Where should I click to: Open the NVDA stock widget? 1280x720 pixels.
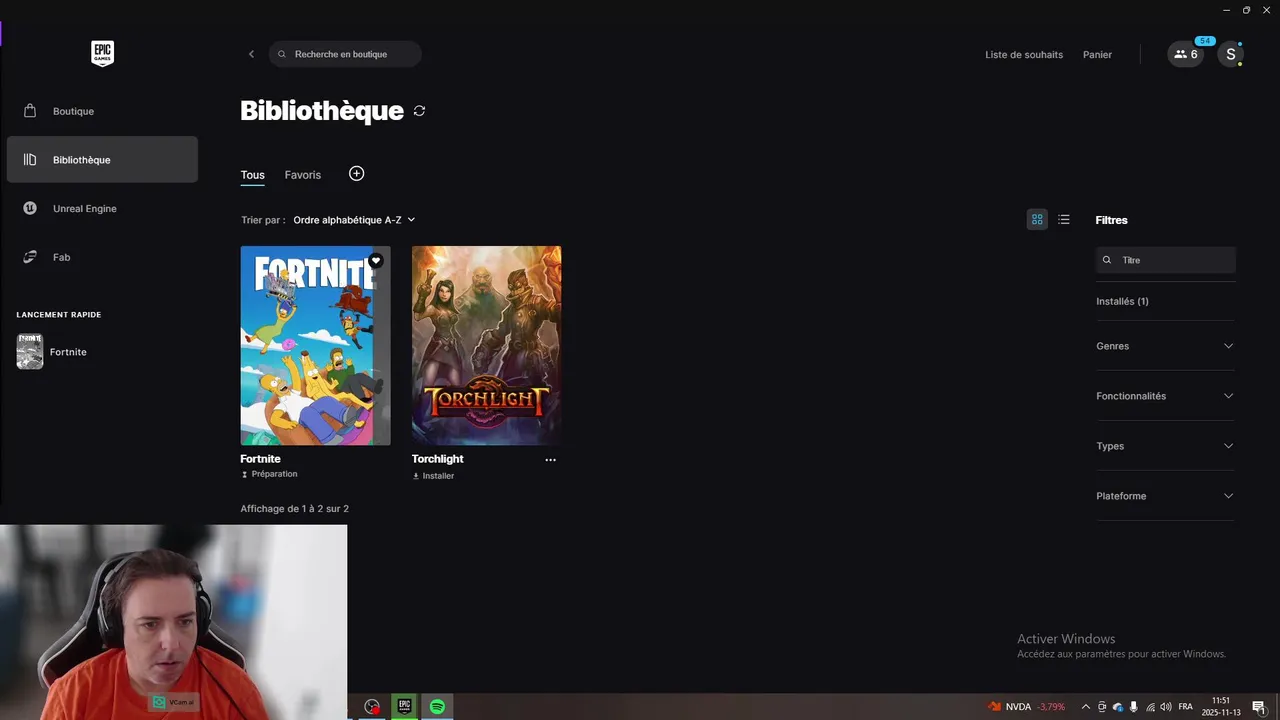tap(1026, 707)
